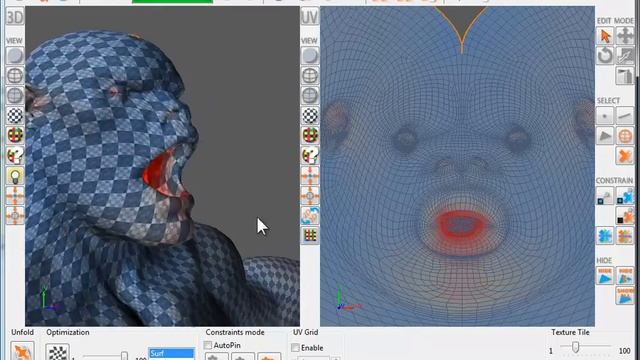Click the UV viewport header icon
This screenshot has height=360, width=640.
point(310,17)
